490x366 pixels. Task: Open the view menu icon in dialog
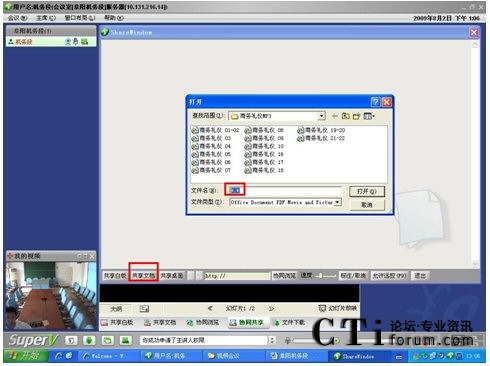coord(369,116)
